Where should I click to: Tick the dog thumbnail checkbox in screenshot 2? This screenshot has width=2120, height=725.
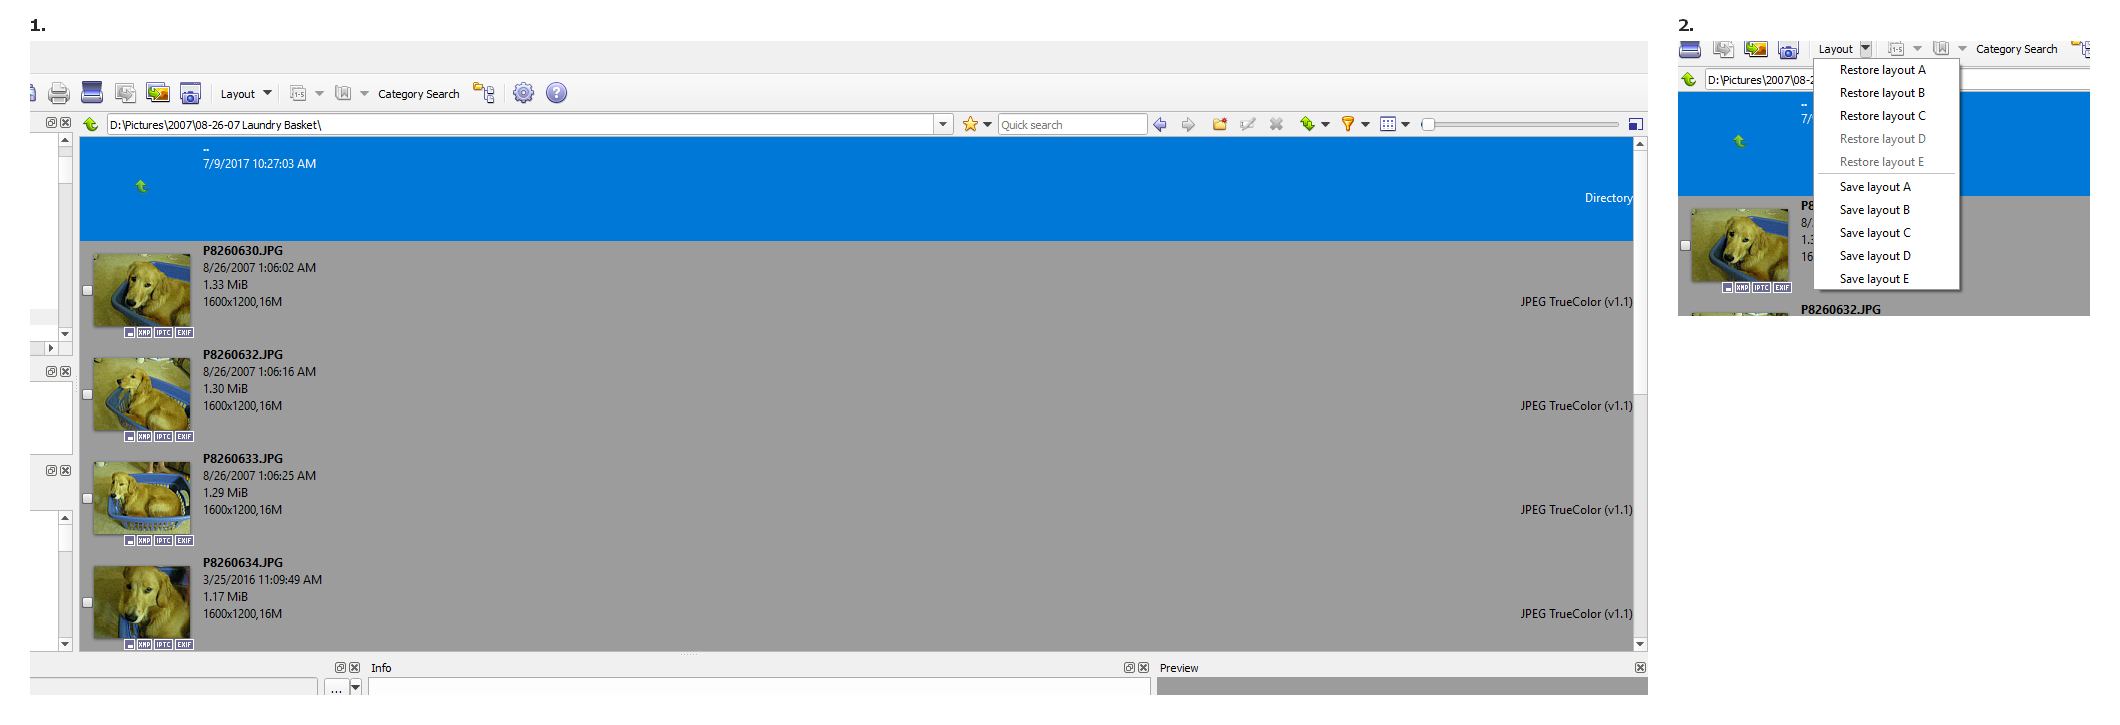point(1685,246)
